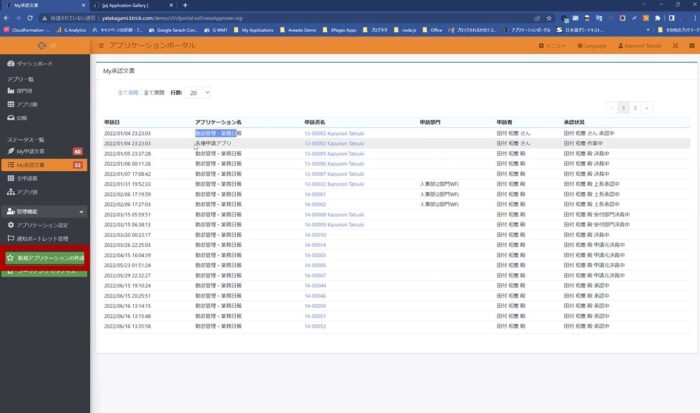Screen dimensions: 700x413
Task: Open the Language menu
Action: 592,46
